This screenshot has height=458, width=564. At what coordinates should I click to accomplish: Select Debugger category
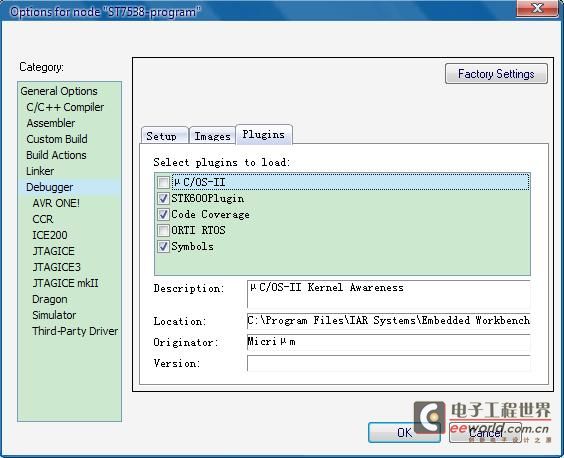(50, 187)
